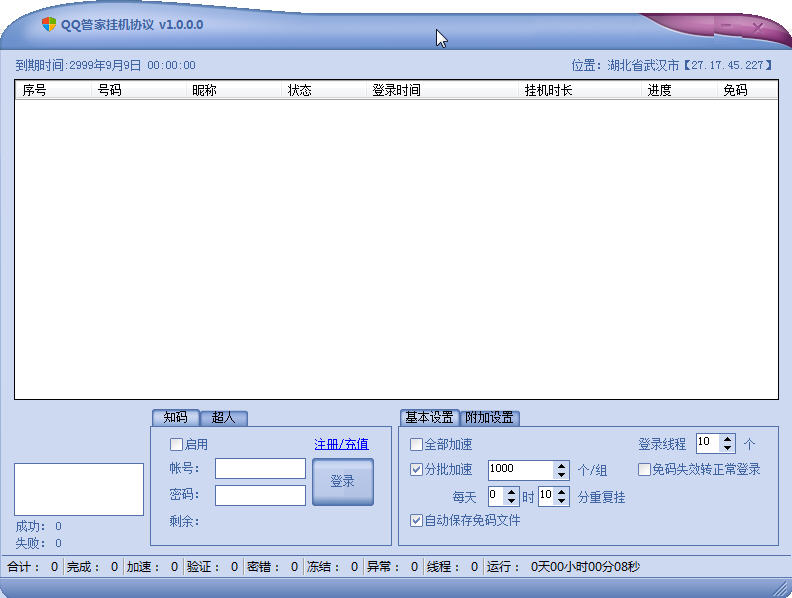Switch to the 知码 tab

pos(175,417)
